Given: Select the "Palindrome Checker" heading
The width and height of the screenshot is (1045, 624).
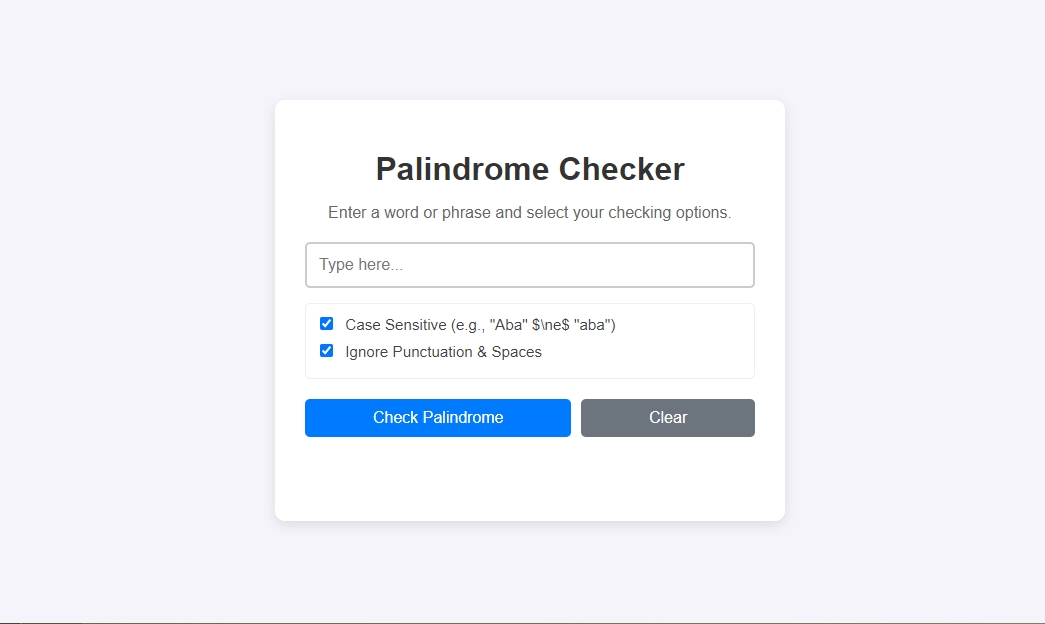Looking at the screenshot, I should click(530, 169).
